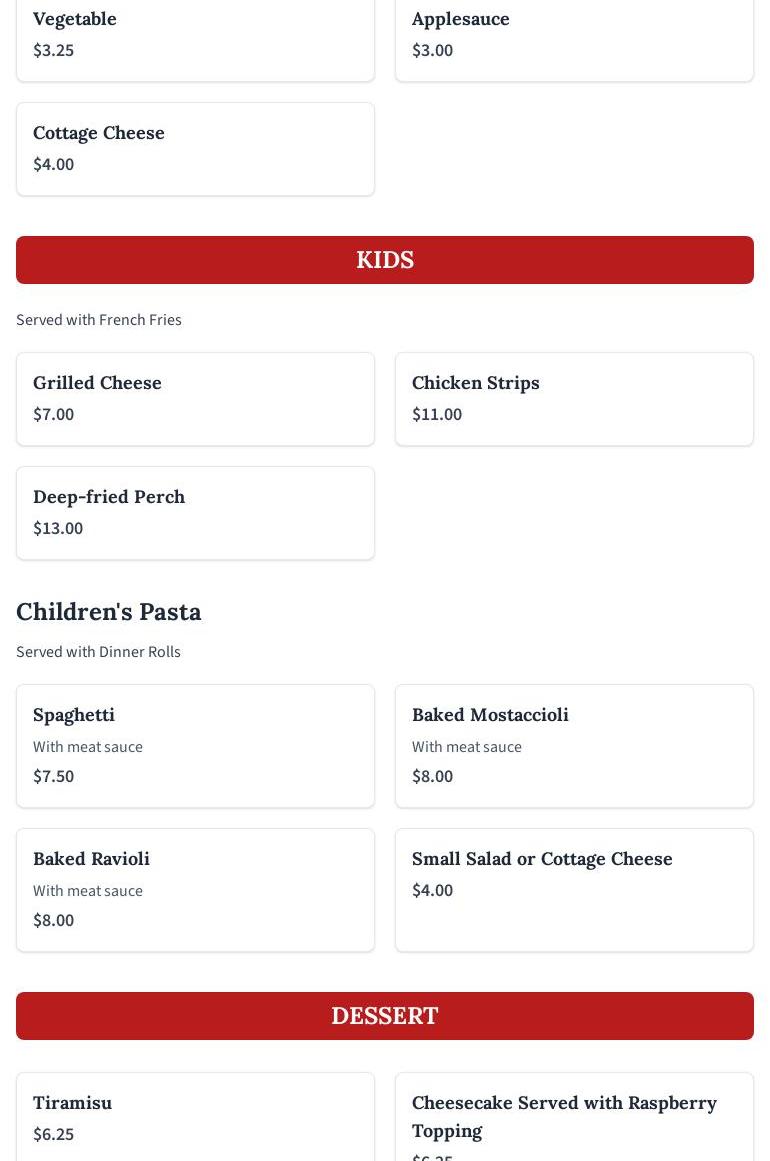Screen dimensions: 770x1161
Task: Click the Served with French Fries note
Action: pyautogui.click(x=99, y=320)
